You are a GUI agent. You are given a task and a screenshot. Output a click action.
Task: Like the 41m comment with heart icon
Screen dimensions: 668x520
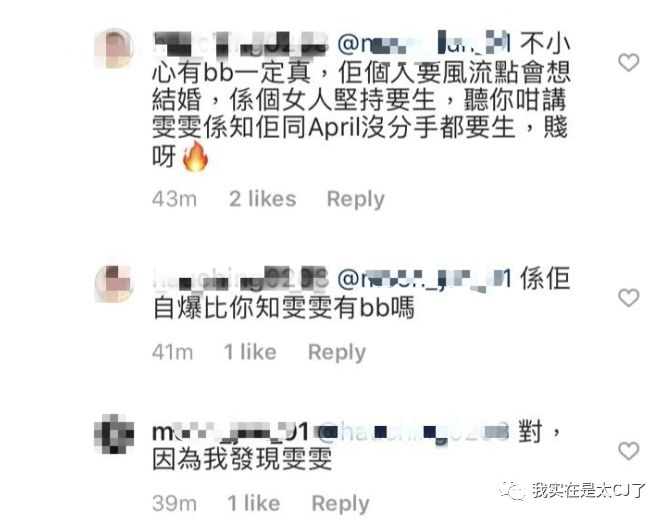click(628, 297)
